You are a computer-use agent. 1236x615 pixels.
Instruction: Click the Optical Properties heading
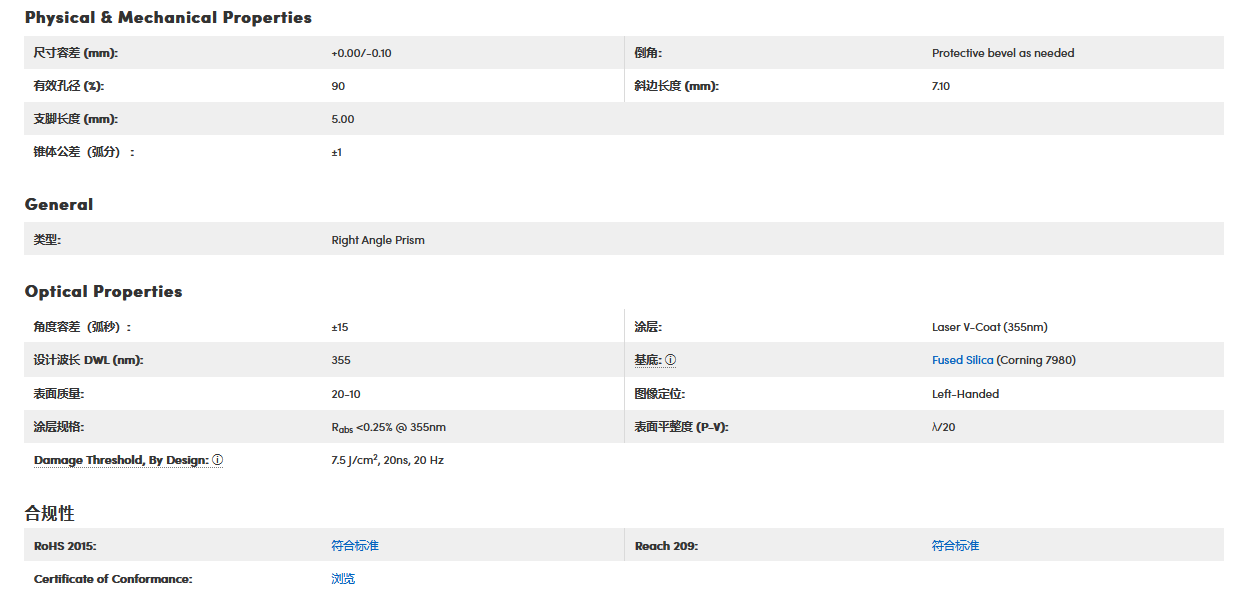[x=104, y=292]
